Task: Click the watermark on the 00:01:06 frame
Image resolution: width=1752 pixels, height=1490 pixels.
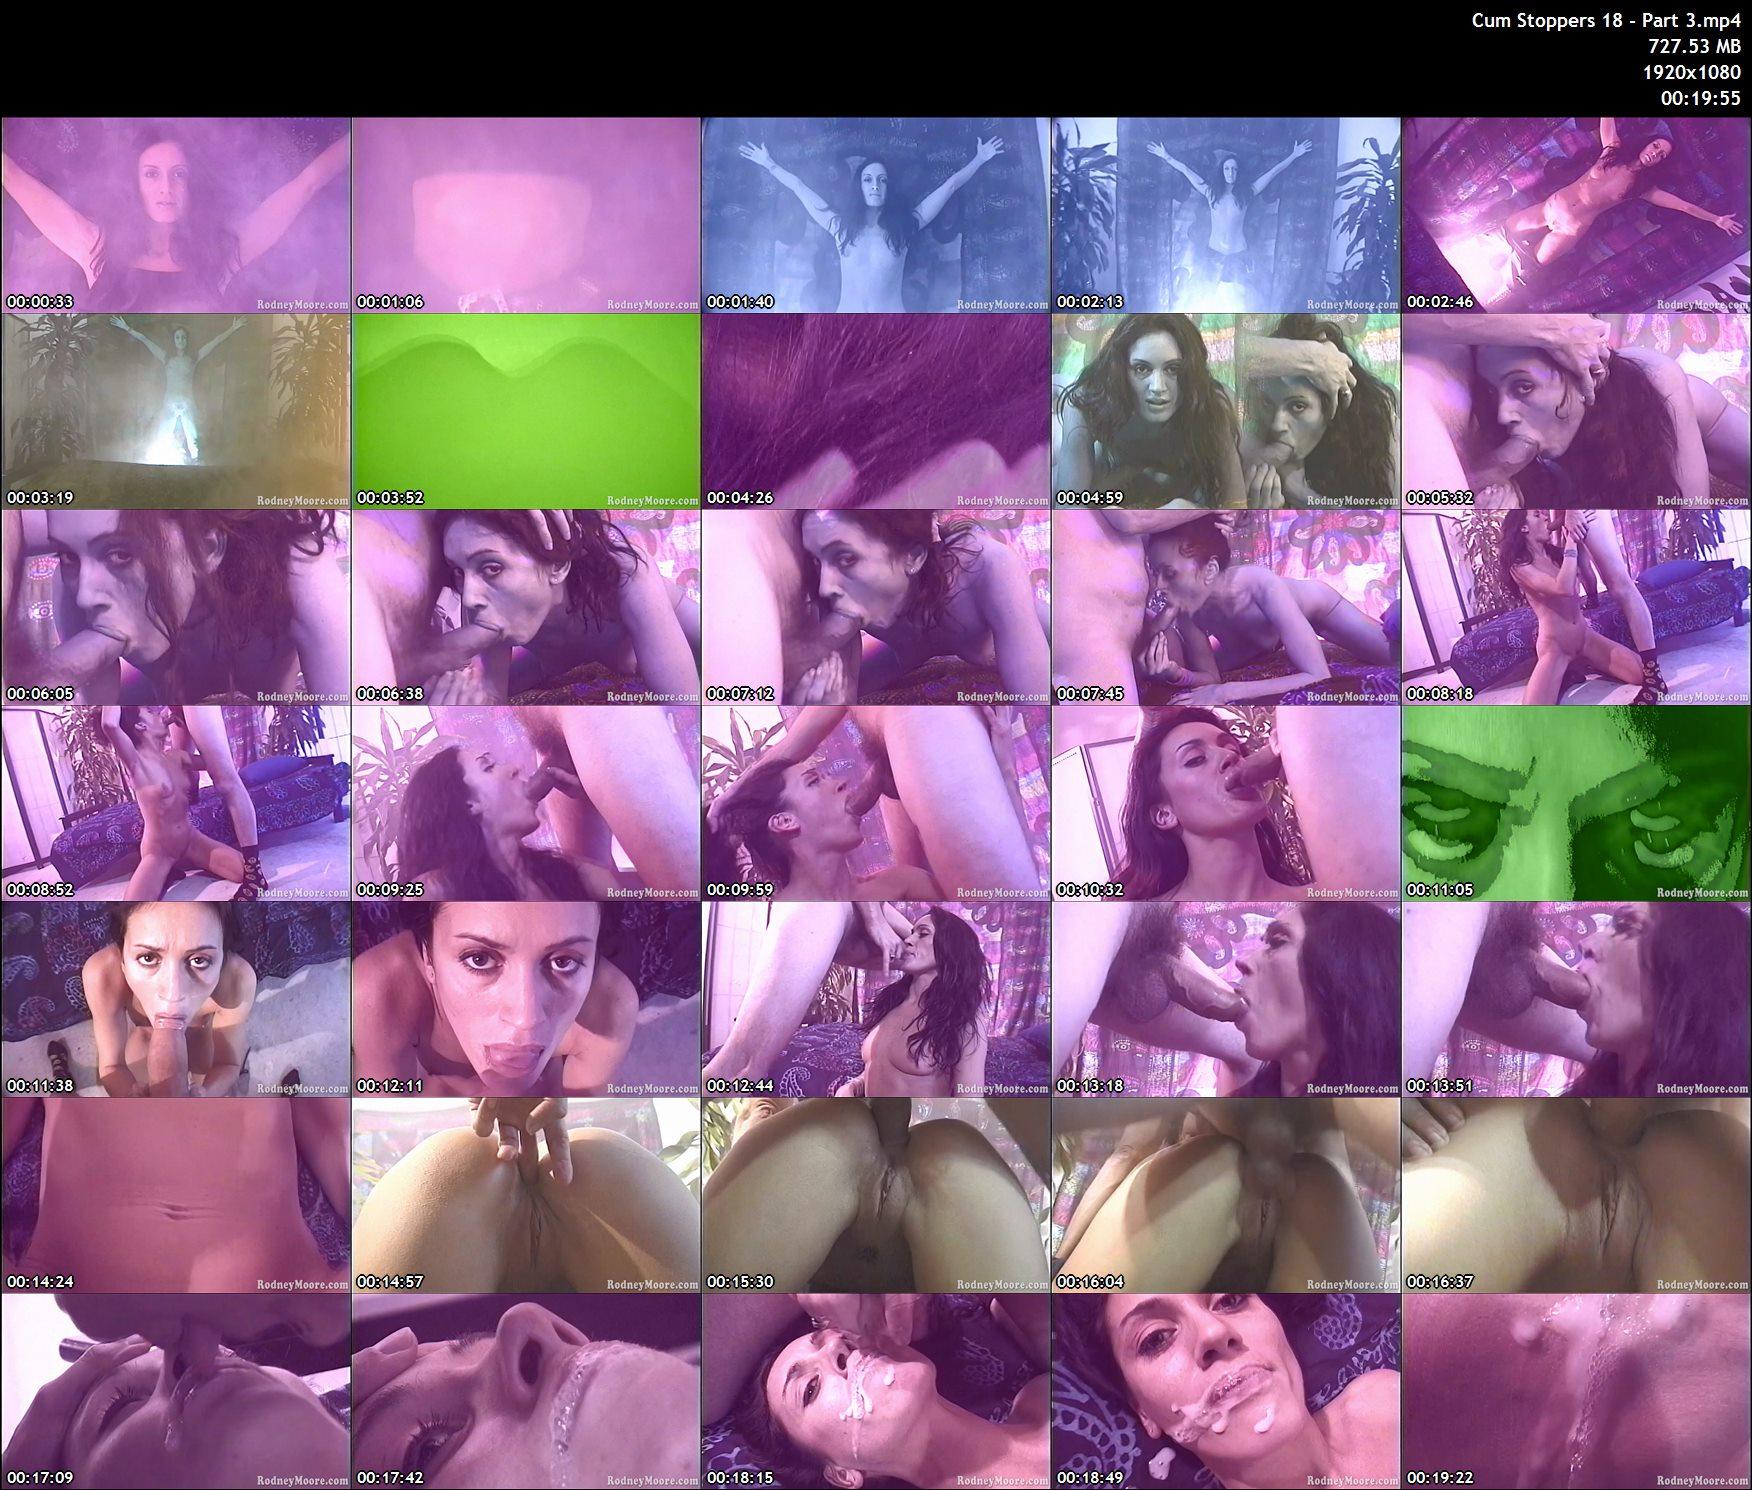Action: (652, 305)
